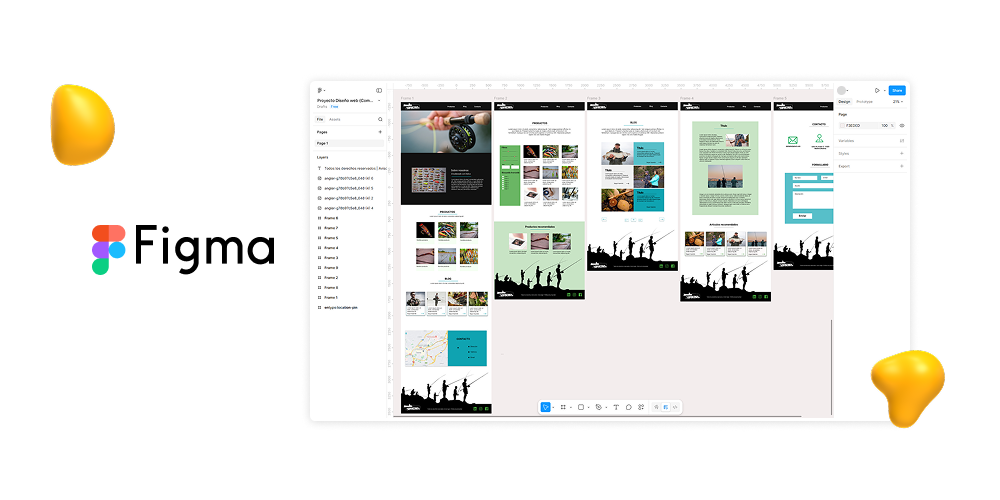This screenshot has width=1000, height=500.
Task: Select the angler image layer ending in 4
Action: pos(351,208)
